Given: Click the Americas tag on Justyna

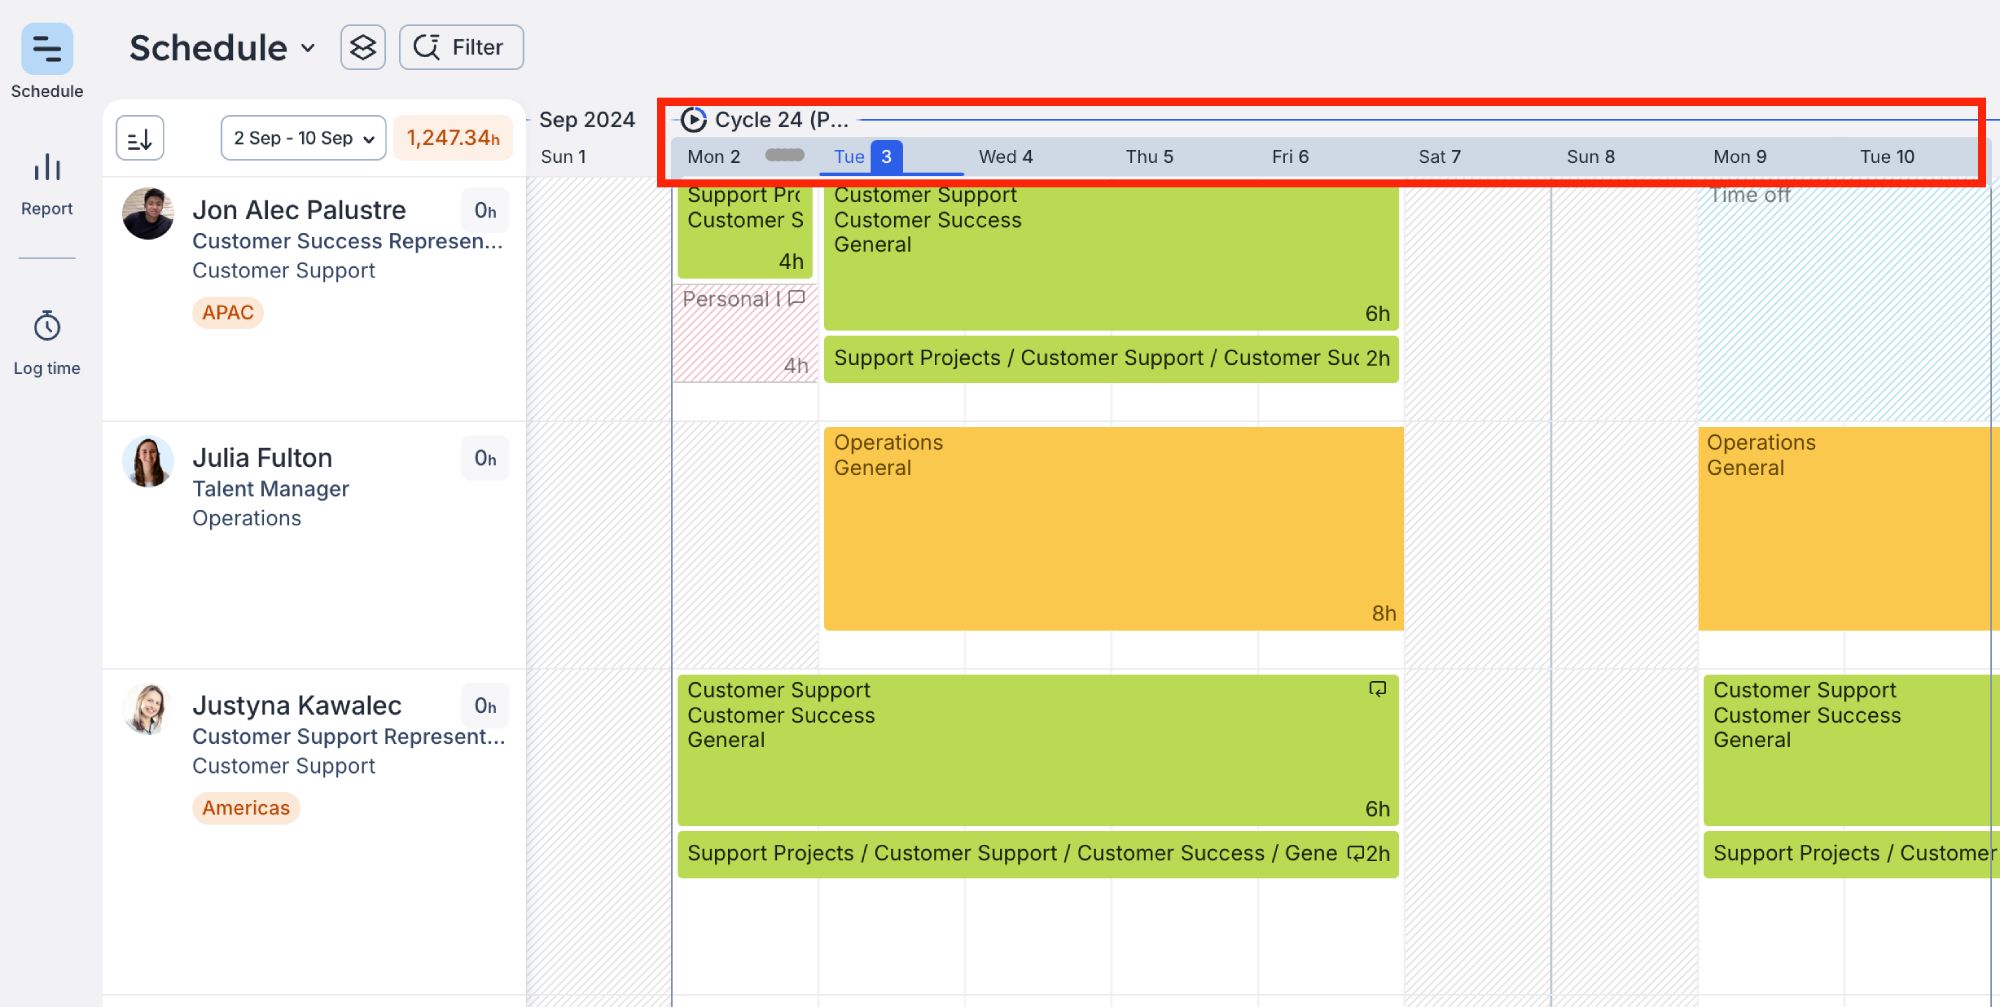Looking at the screenshot, I should [246, 808].
